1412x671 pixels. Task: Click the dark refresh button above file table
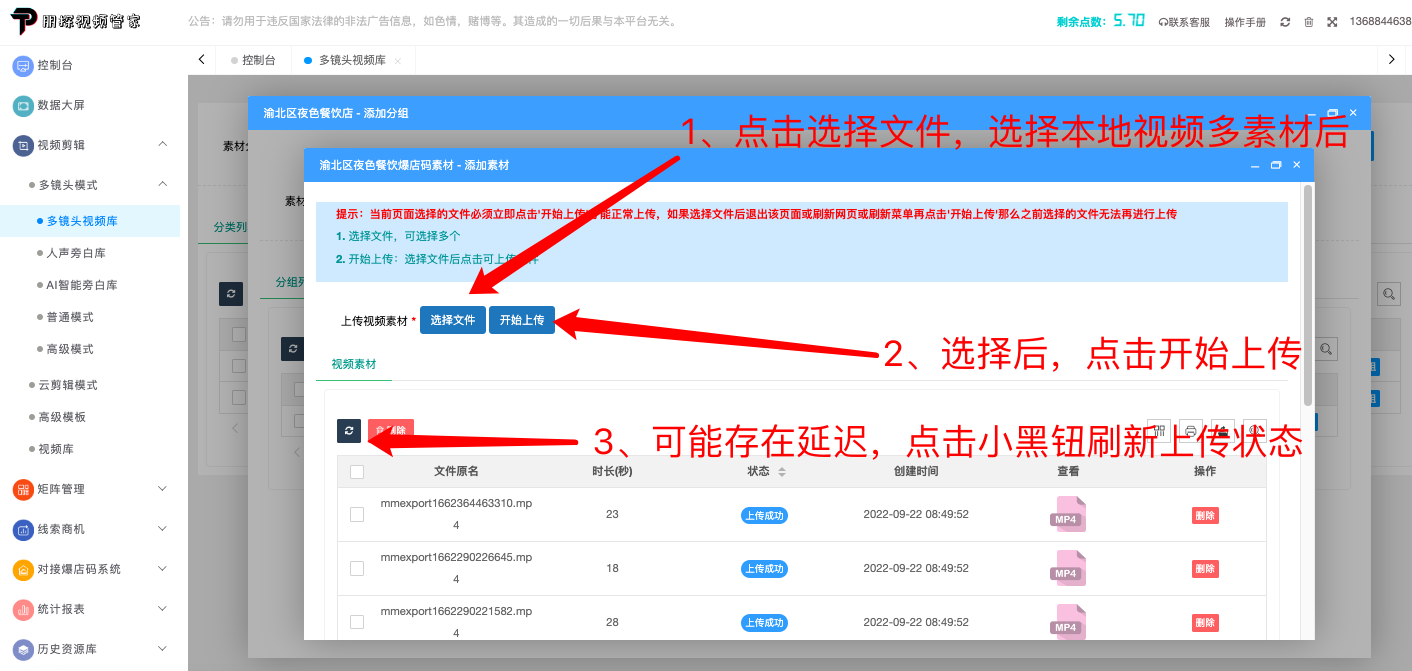pos(348,430)
